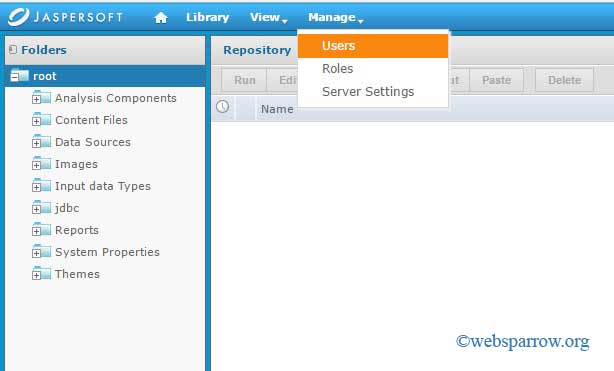Select Data Sources label in tree

(x=93, y=142)
